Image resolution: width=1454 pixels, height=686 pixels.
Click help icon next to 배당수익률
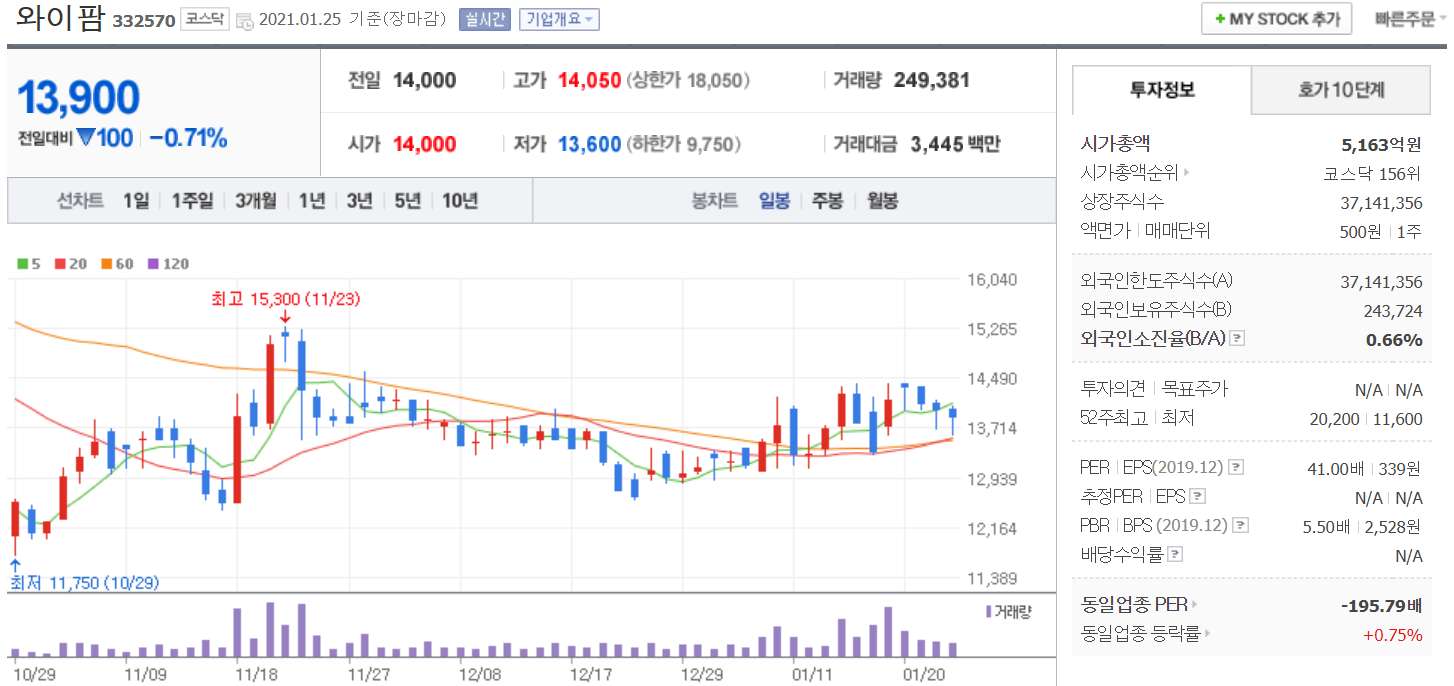(1175, 554)
